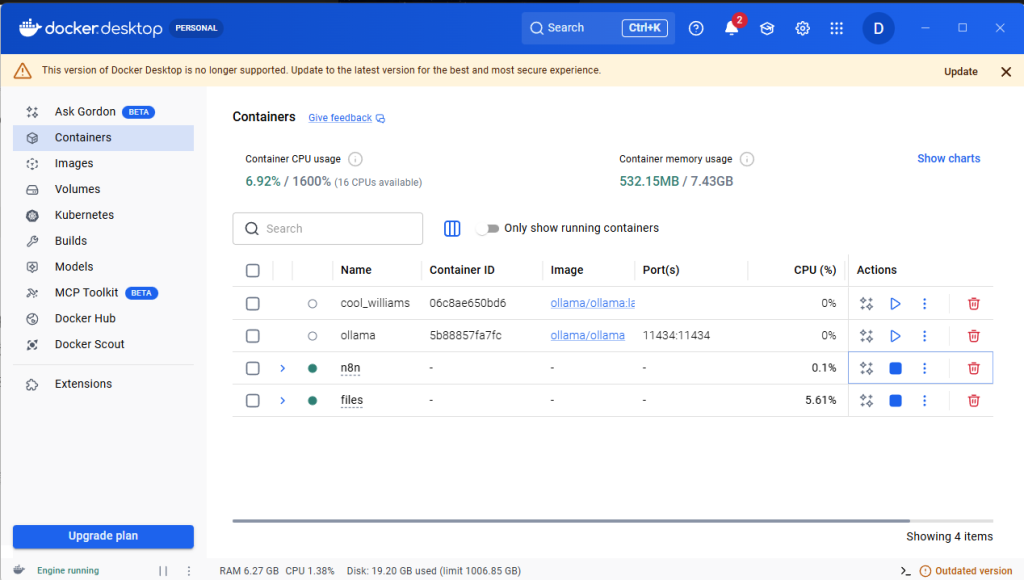Select the ollama row checkbox

(x=253, y=336)
